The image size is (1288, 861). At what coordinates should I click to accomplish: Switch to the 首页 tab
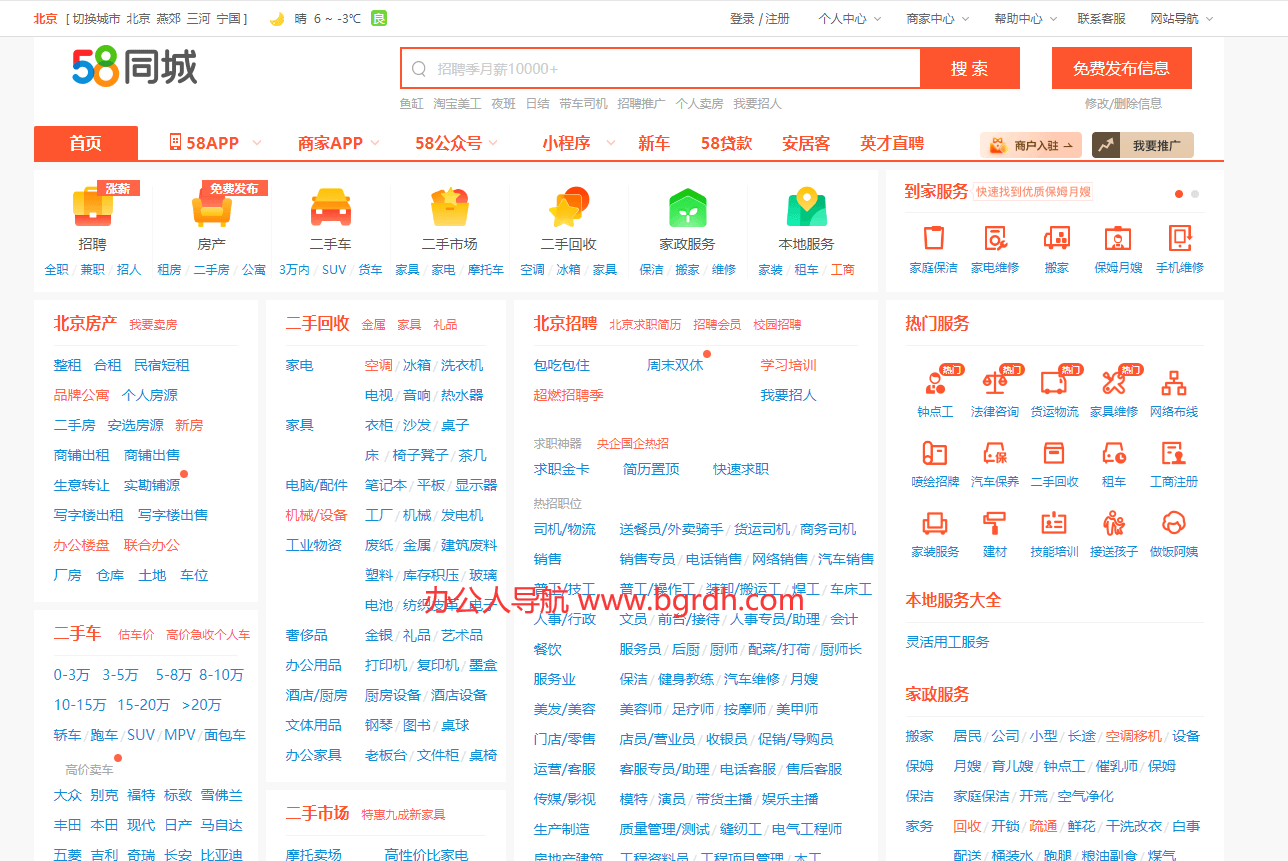85,143
